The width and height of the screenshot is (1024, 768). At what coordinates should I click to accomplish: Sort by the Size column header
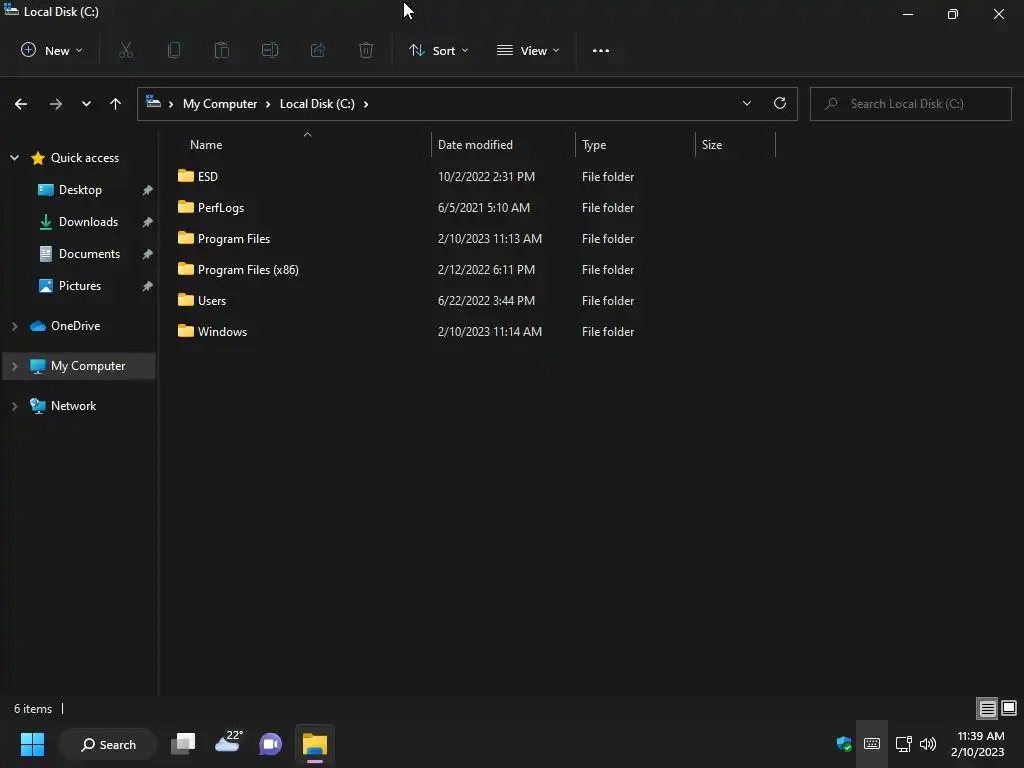coord(712,145)
